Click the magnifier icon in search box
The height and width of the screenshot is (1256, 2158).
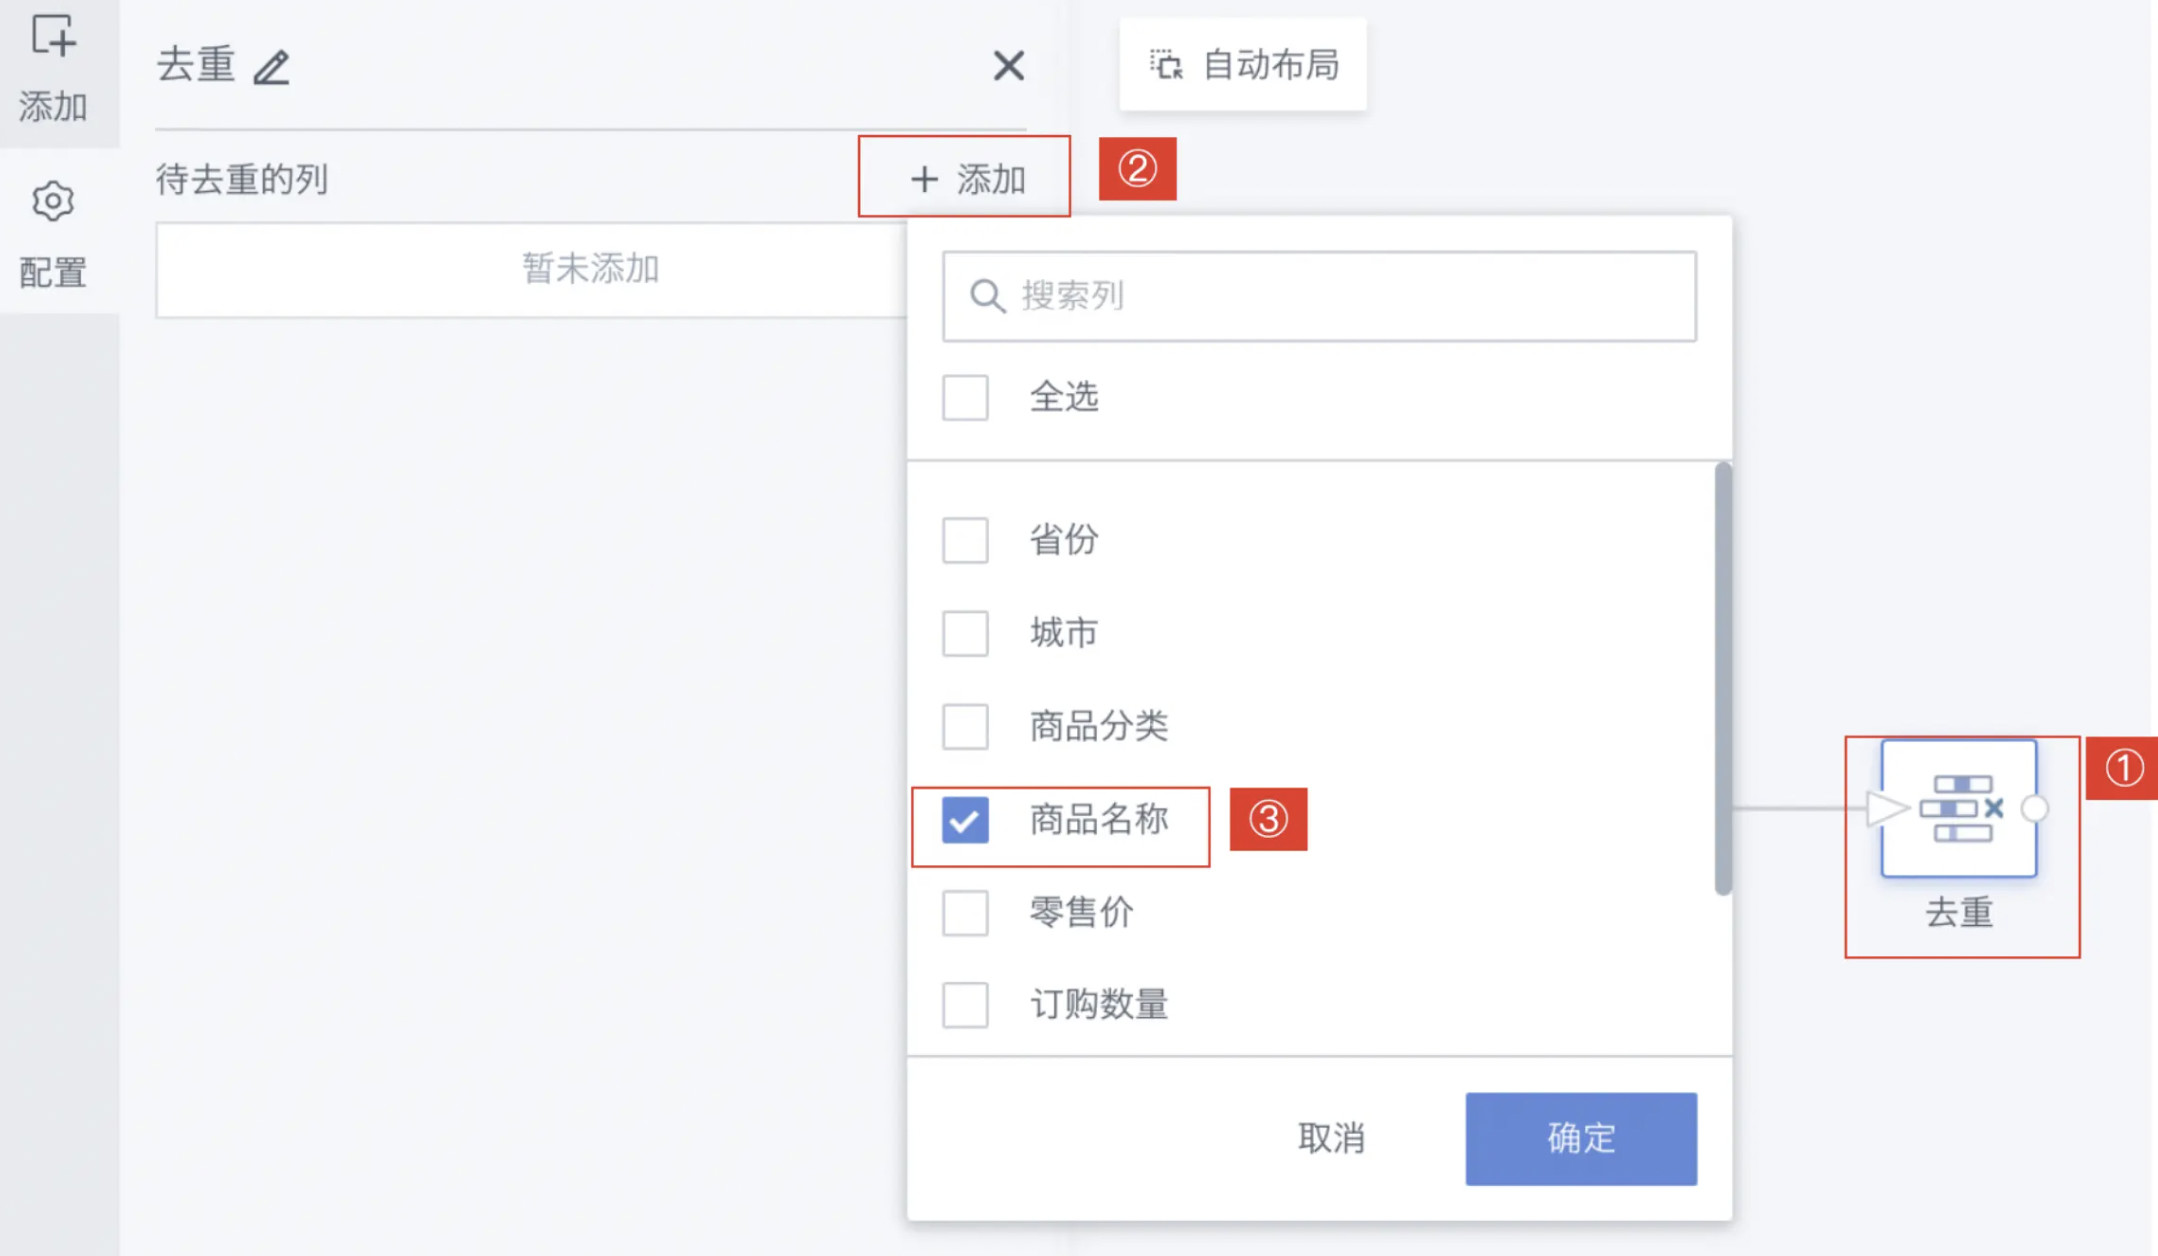click(x=987, y=296)
